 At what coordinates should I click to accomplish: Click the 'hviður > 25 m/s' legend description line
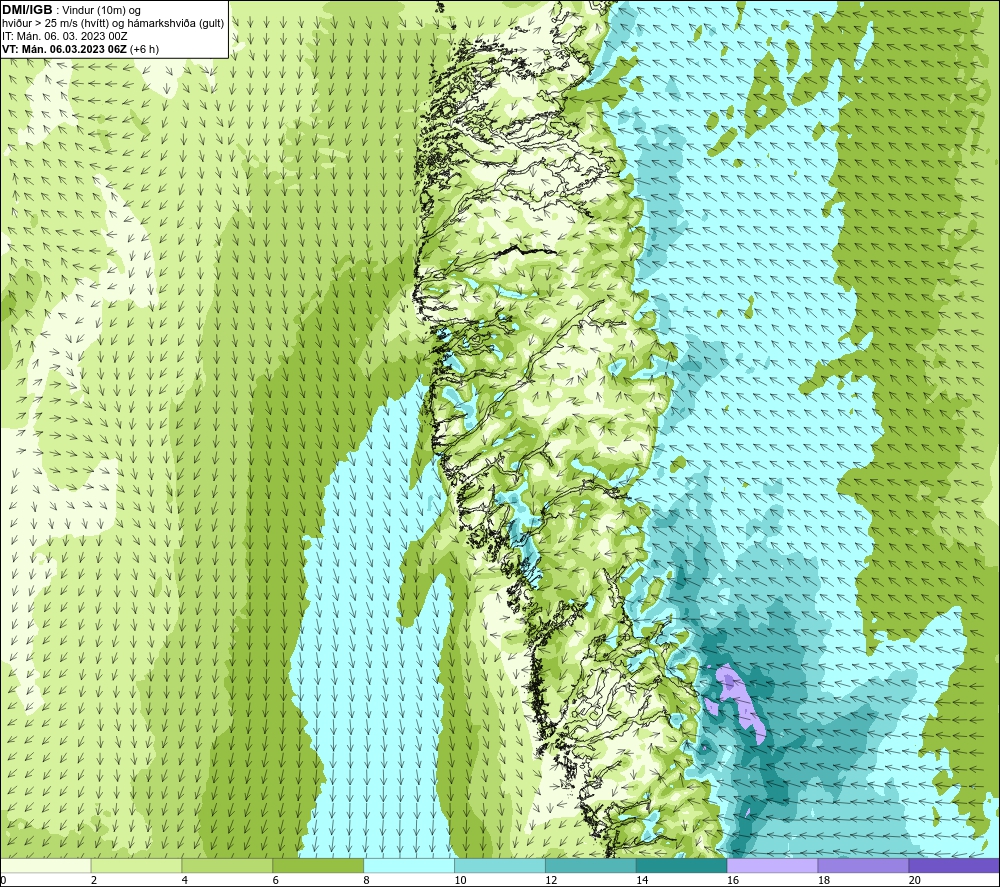tap(113, 23)
